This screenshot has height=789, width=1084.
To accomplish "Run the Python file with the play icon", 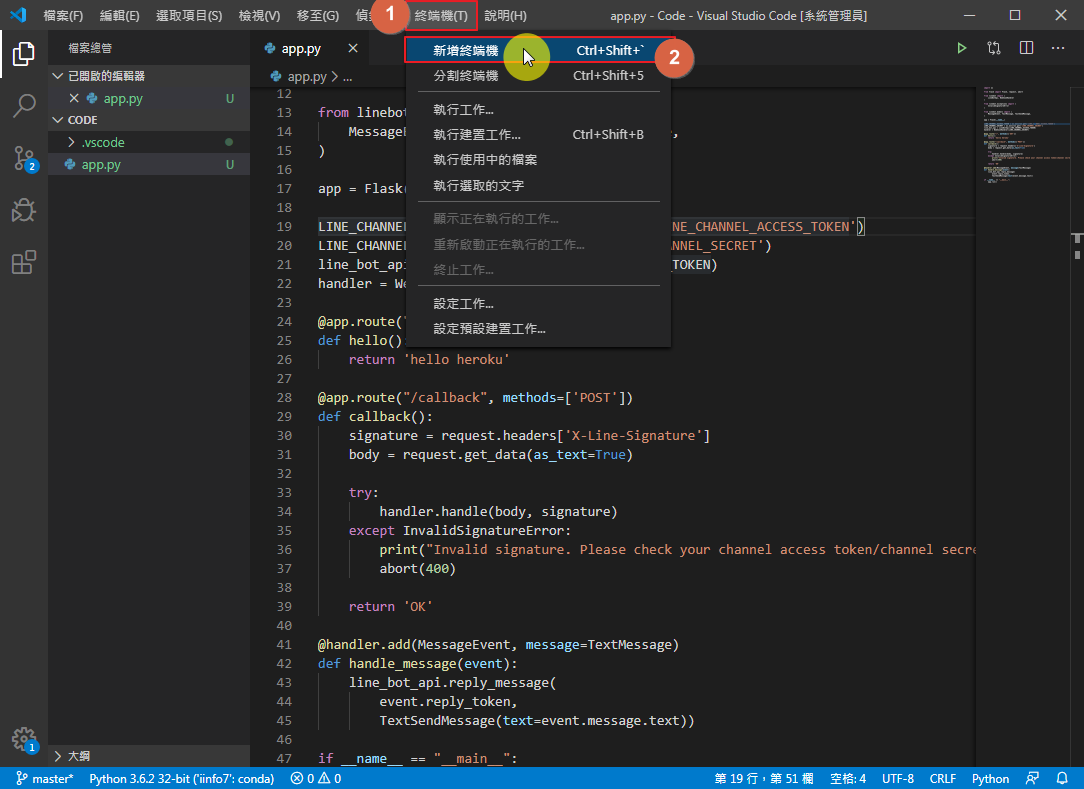I will (x=961, y=47).
